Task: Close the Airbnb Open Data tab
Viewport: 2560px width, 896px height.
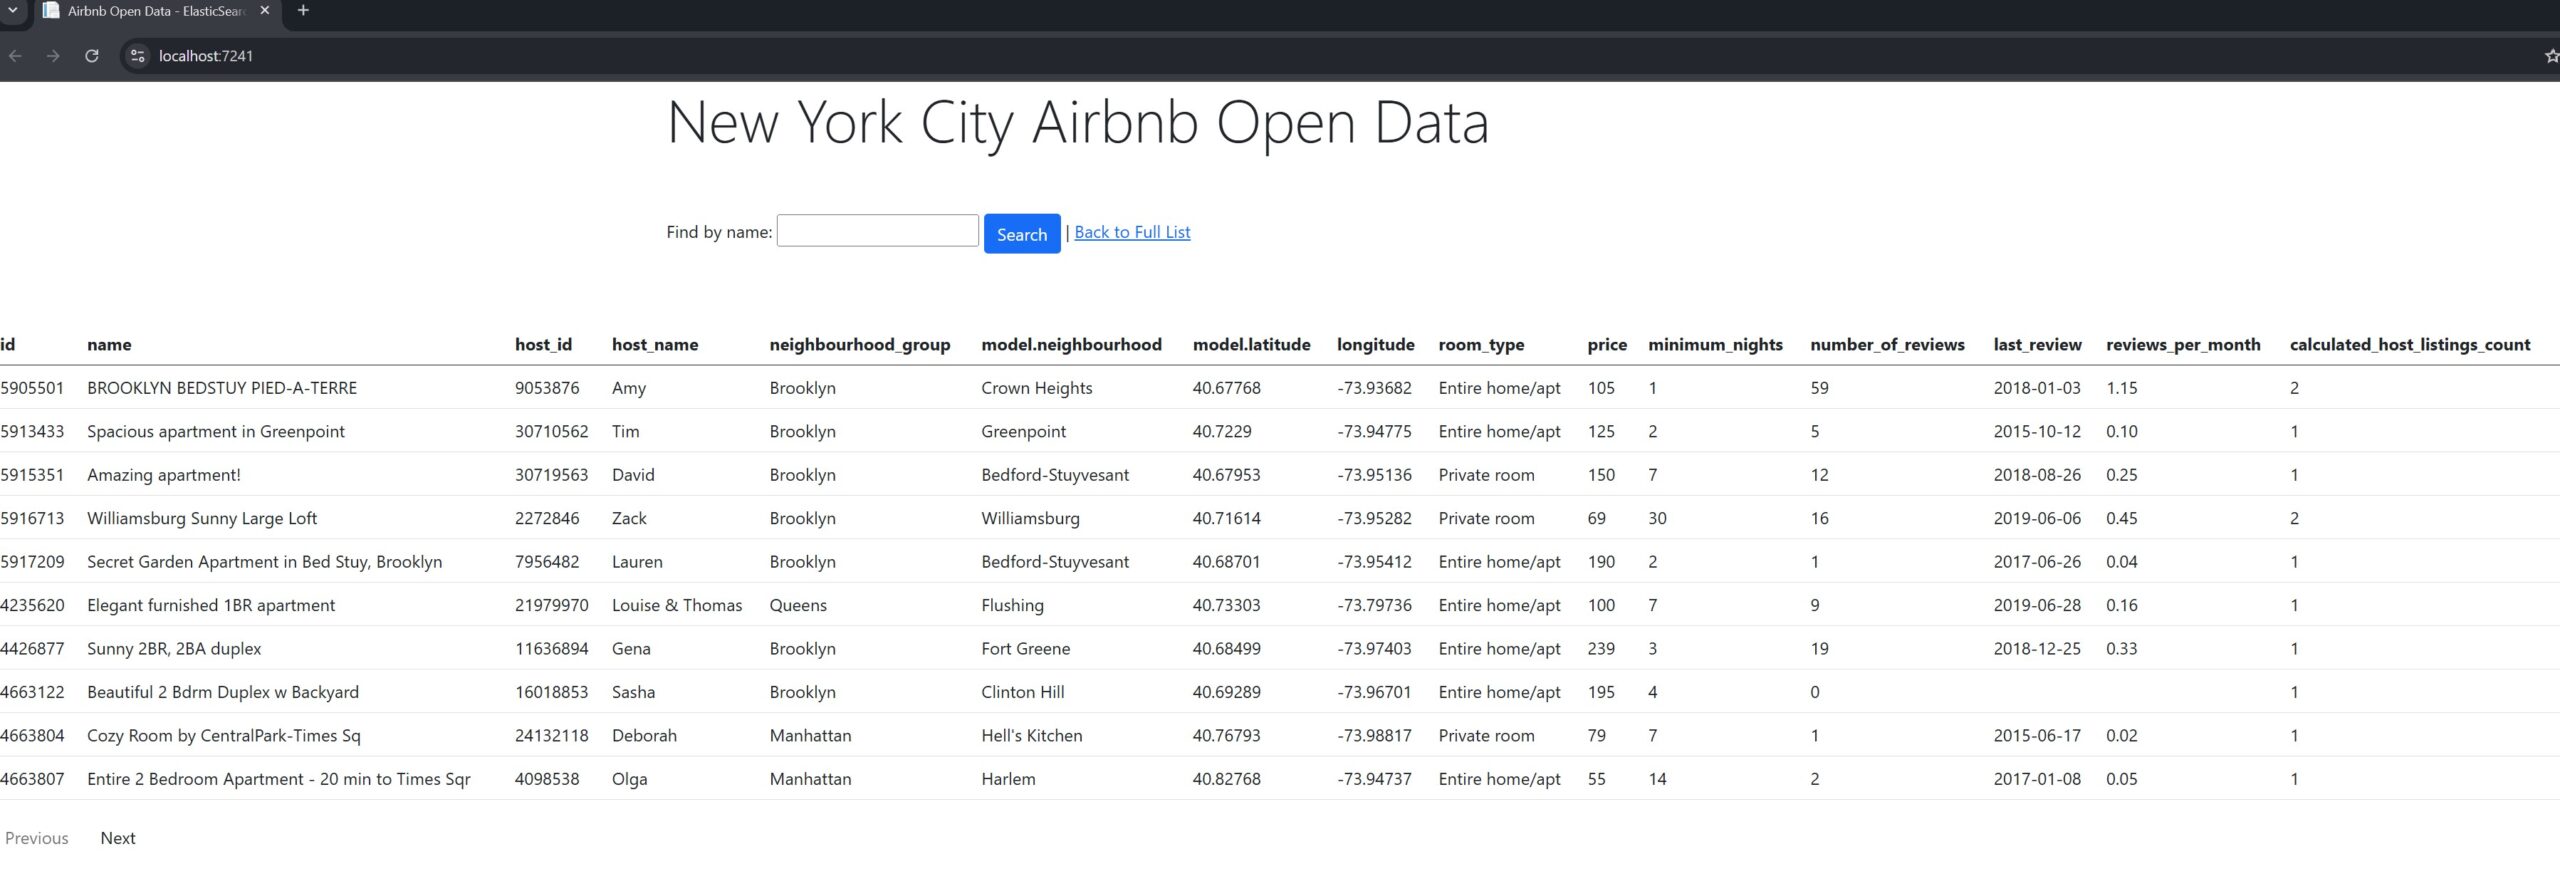Action: point(265,11)
